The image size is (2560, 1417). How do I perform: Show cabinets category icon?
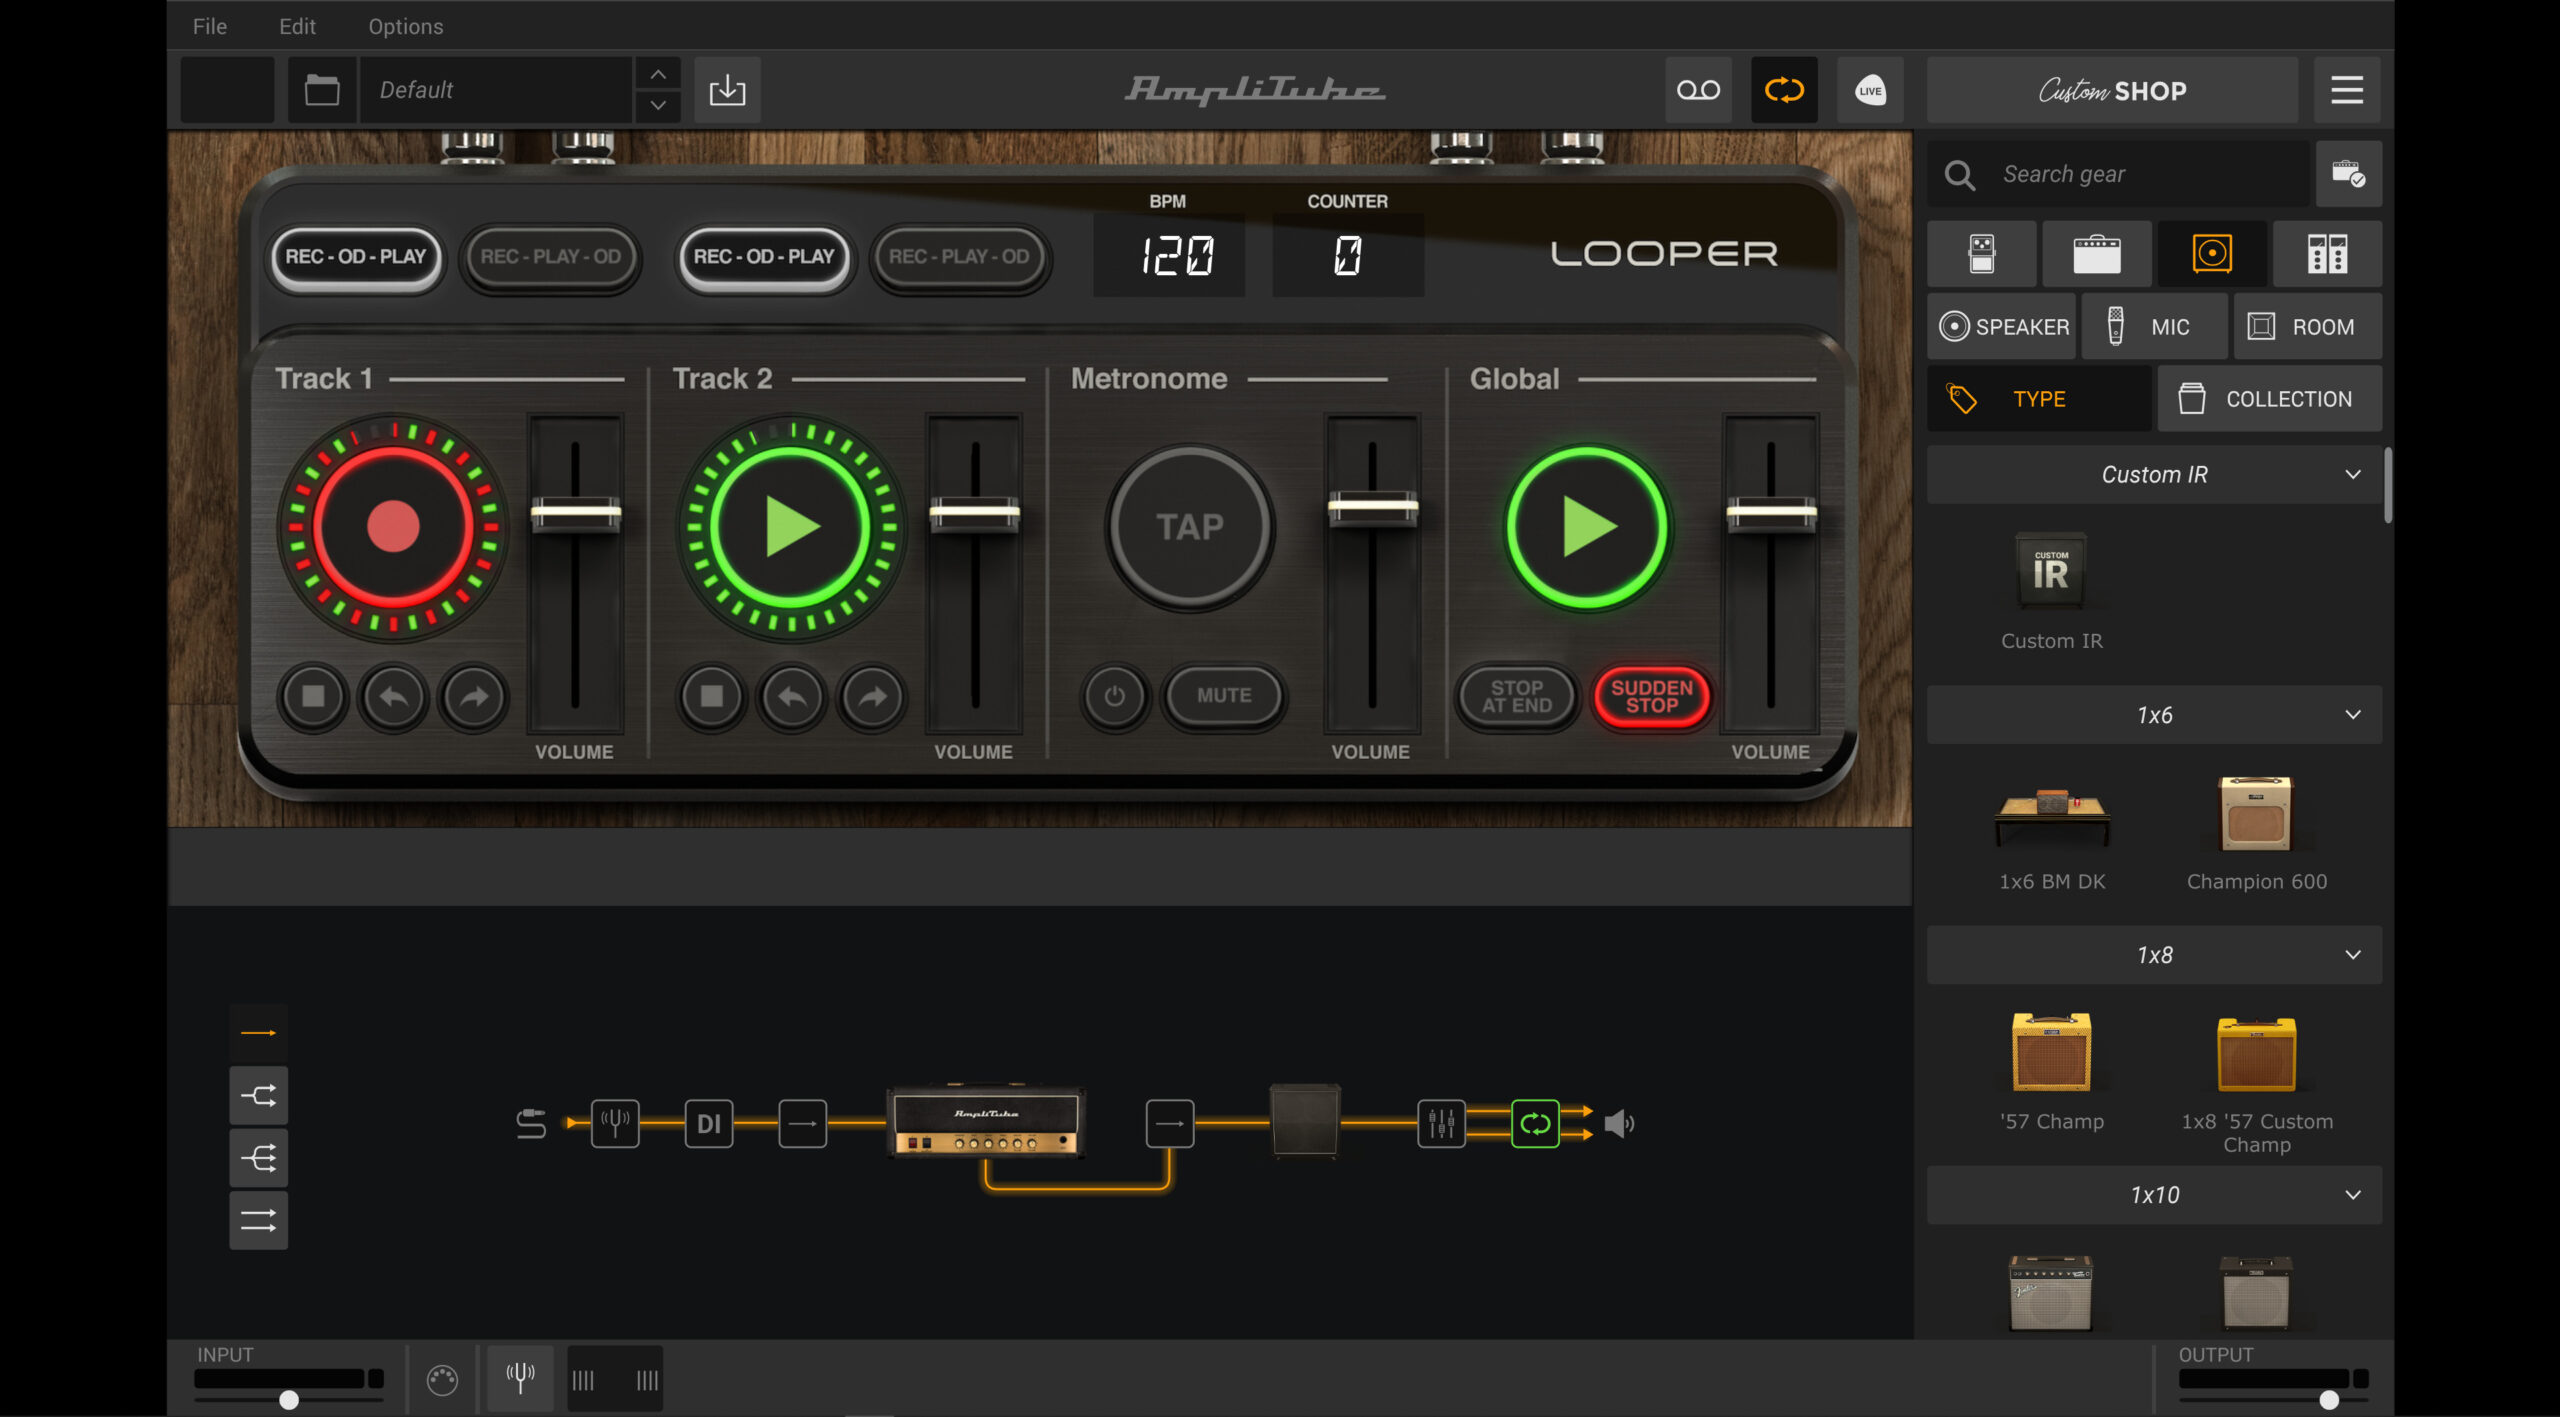coord(2211,254)
